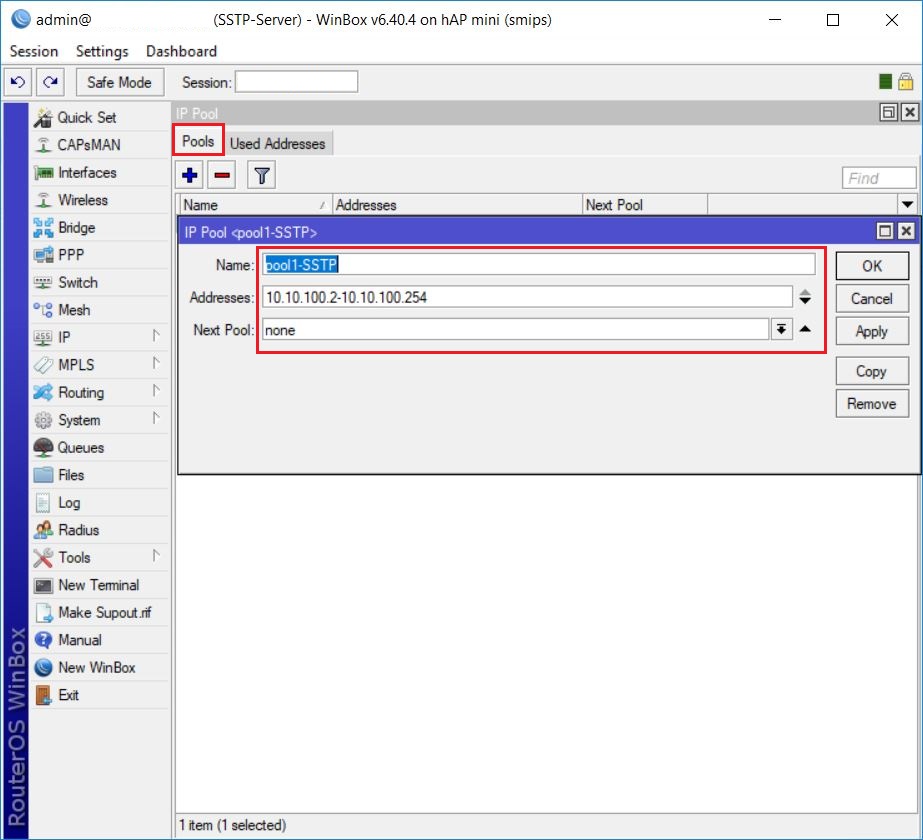Expand the System submenu

pyautogui.click(x=155, y=419)
